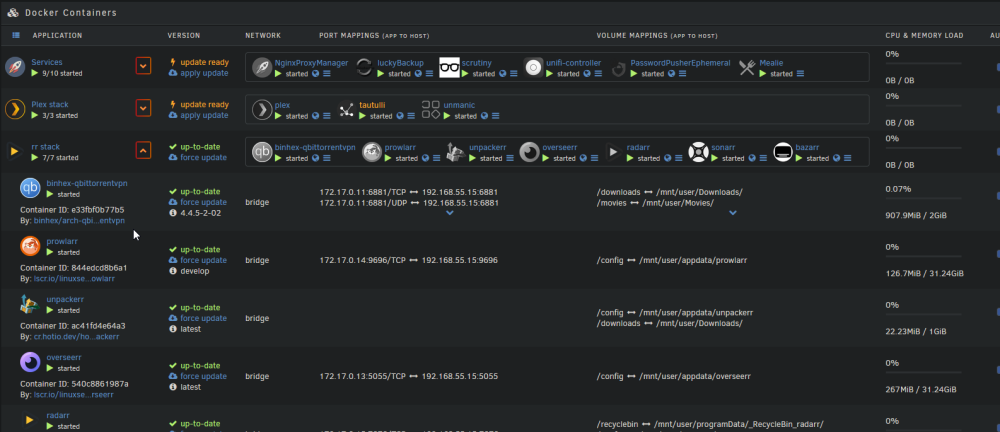1000x432 pixels.
Task: Collapse the rr stack folder chevron
Action: pyautogui.click(x=143, y=151)
